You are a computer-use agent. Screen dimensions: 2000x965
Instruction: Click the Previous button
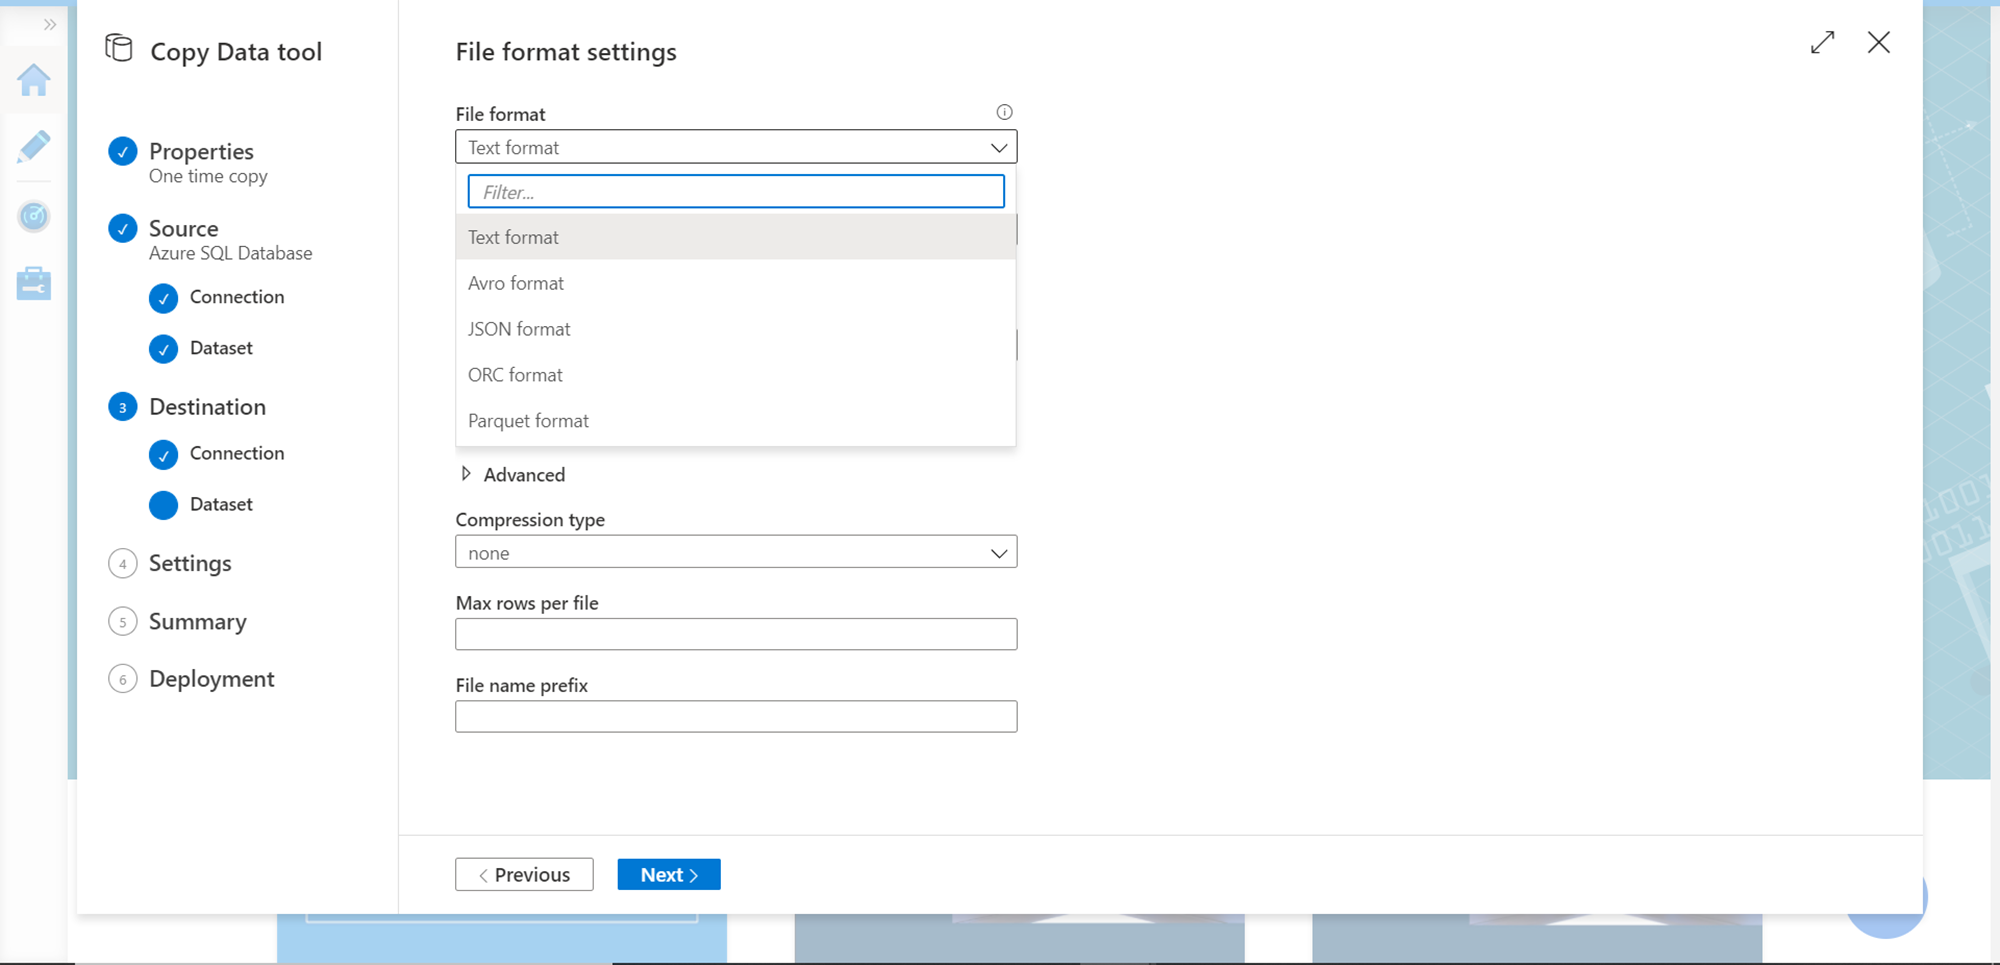(524, 875)
